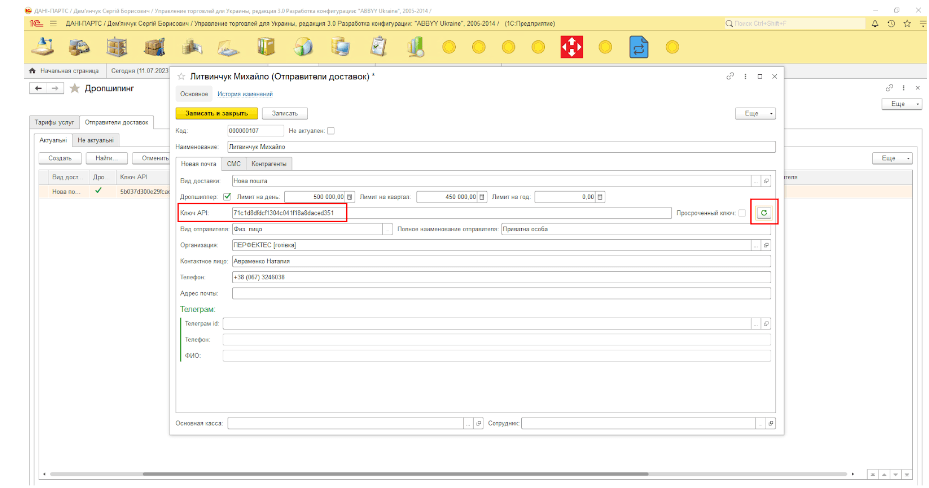
Task: Switch to the СМС tab
Action: pos(232,164)
